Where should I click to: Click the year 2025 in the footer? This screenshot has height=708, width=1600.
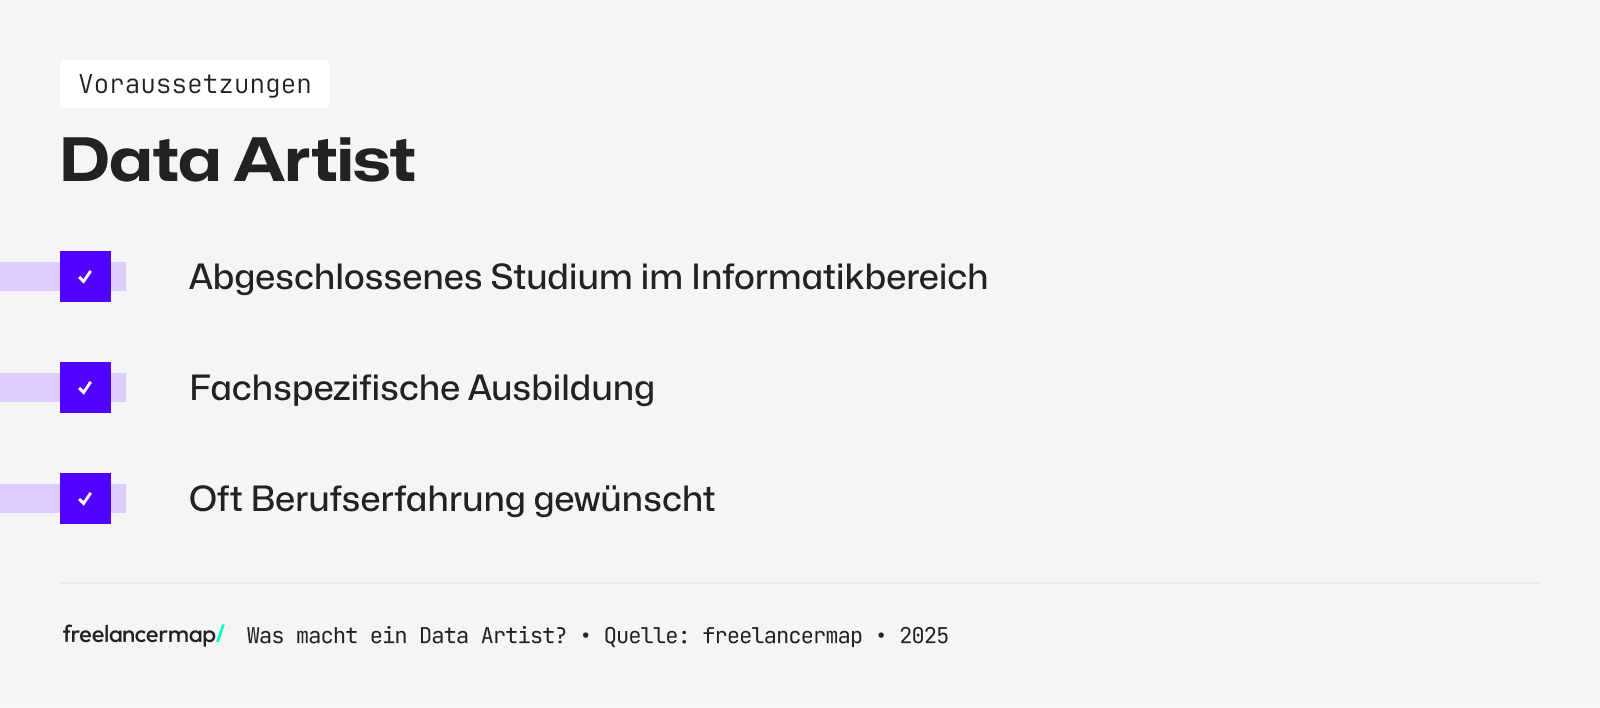pyautogui.click(x=923, y=636)
